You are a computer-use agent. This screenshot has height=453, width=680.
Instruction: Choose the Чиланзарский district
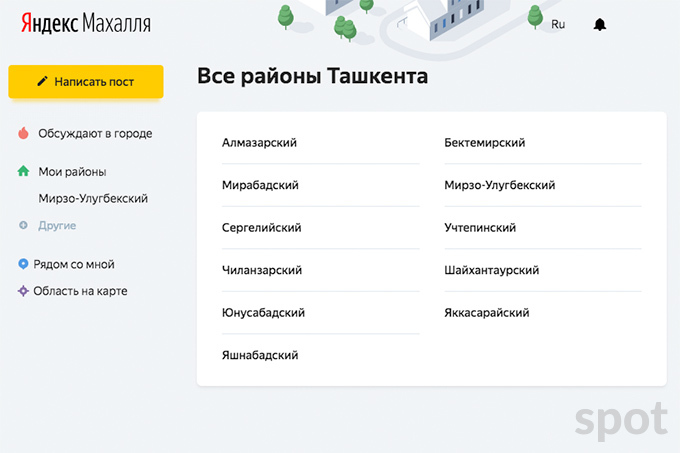tap(262, 270)
